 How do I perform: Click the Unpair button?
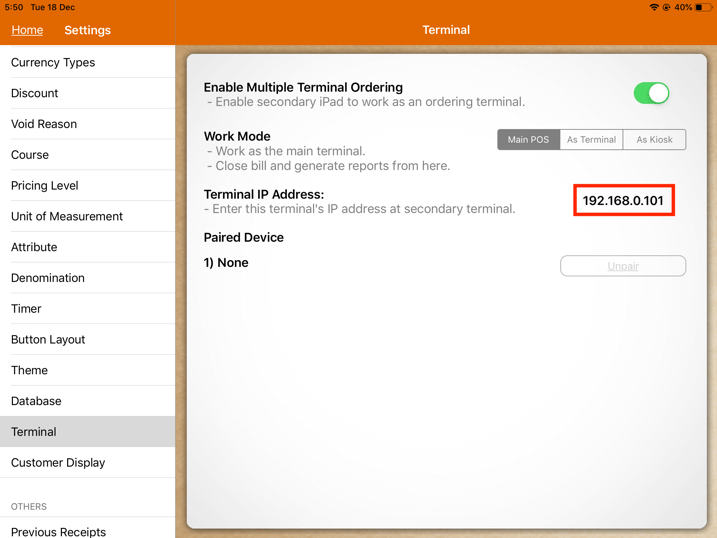tap(623, 266)
